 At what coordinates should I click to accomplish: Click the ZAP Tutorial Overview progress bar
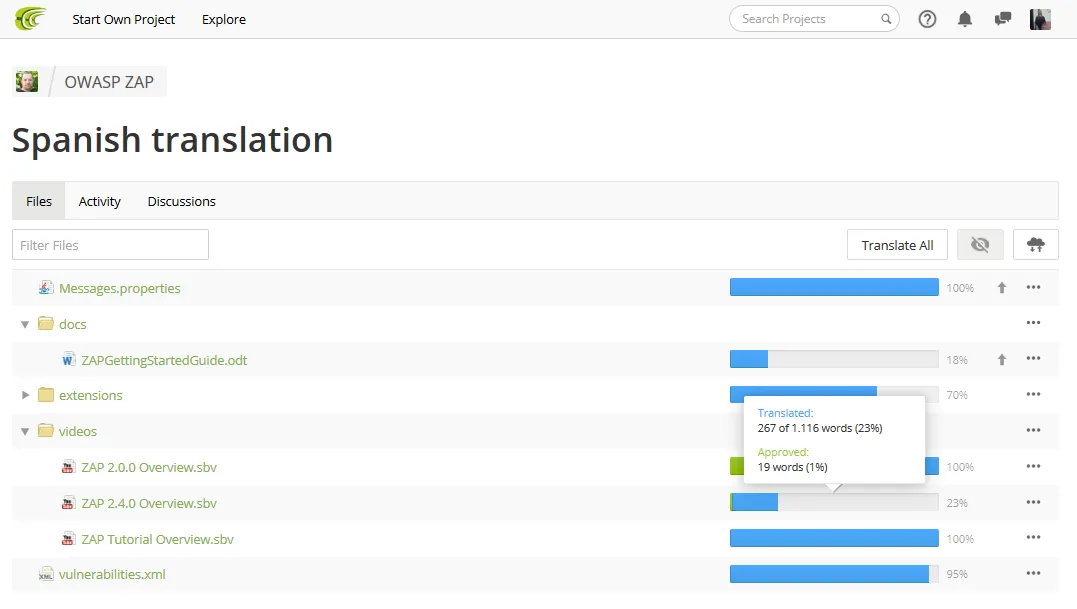(x=834, y=538)
